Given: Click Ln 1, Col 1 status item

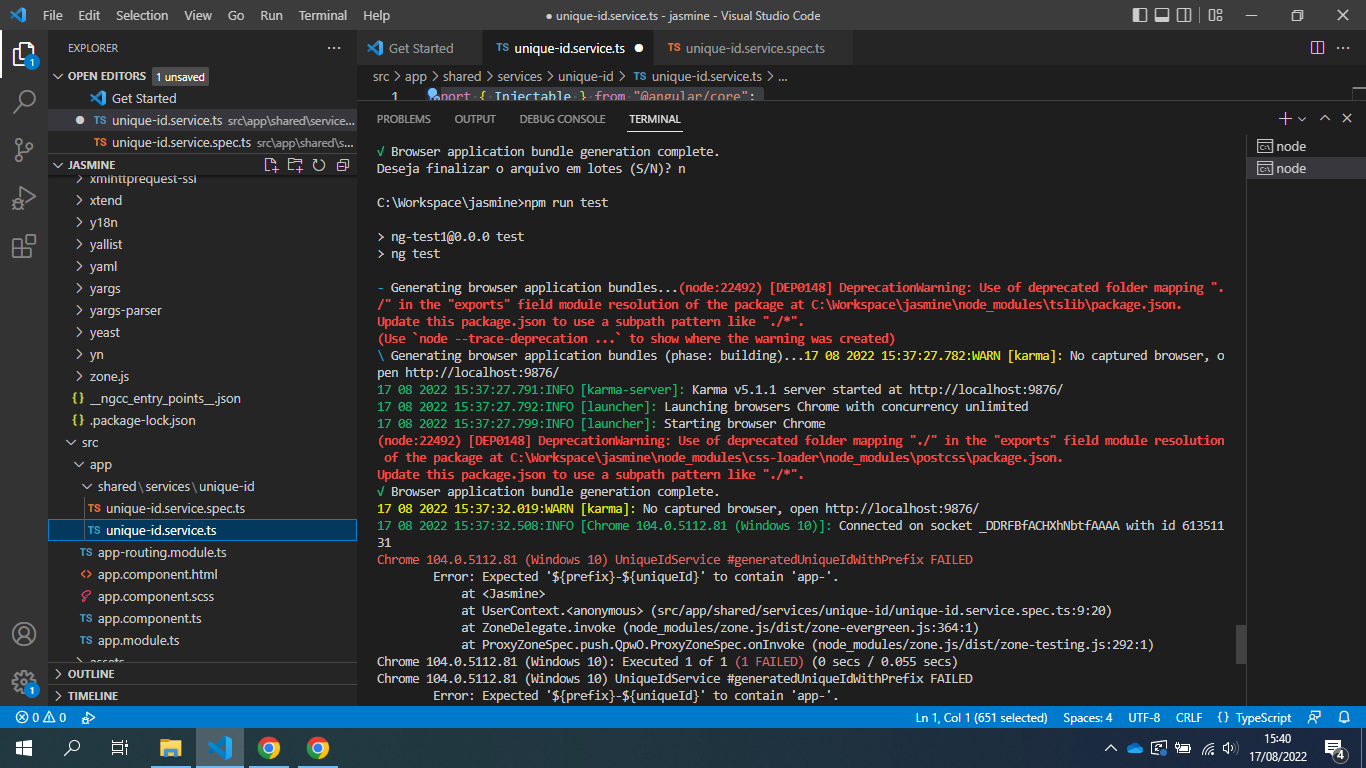Looking at the screenshot, I should (x=981, y=717).
